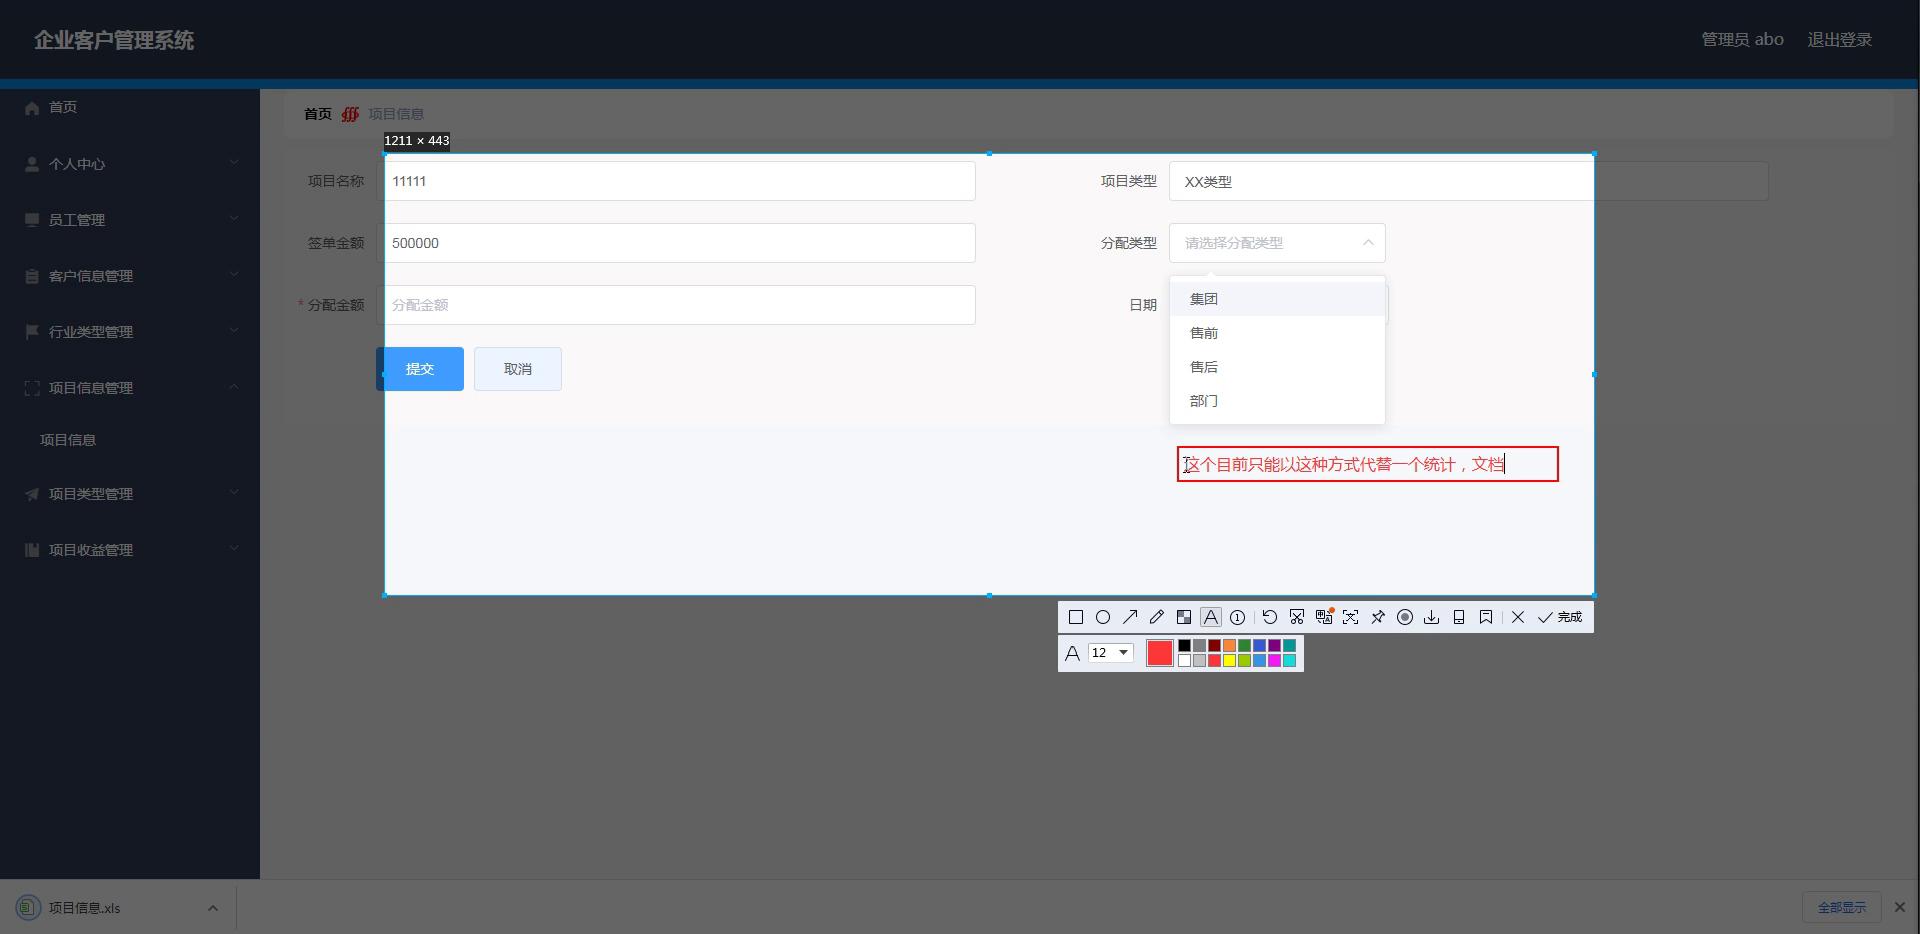Image resolution: width=1920 pixels, height=934 pixels.
Task: Pick the pencil freehand tool
Action: (1157, 617)
